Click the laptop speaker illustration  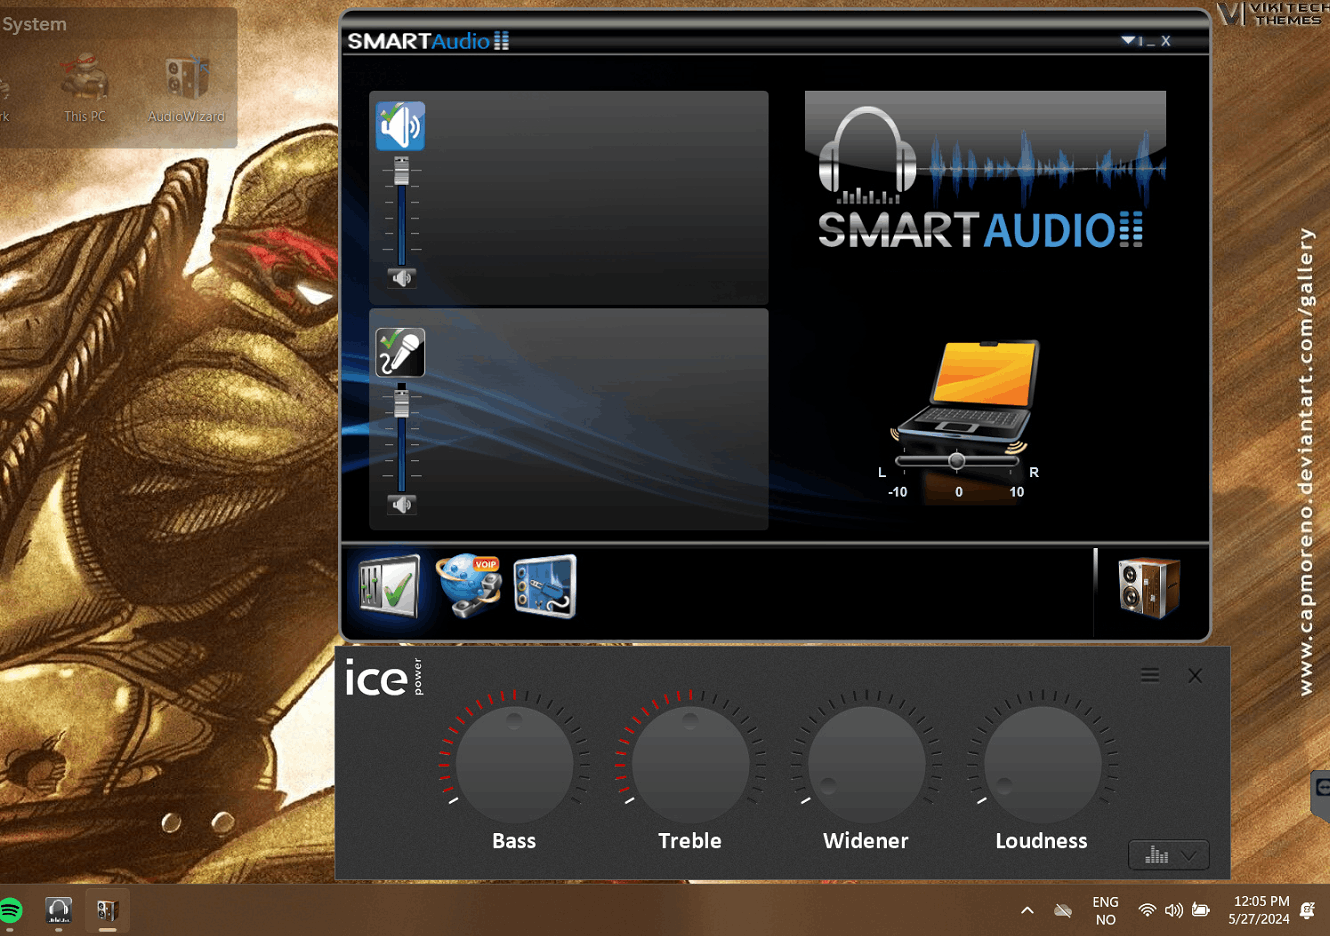[x=965, y=395]
